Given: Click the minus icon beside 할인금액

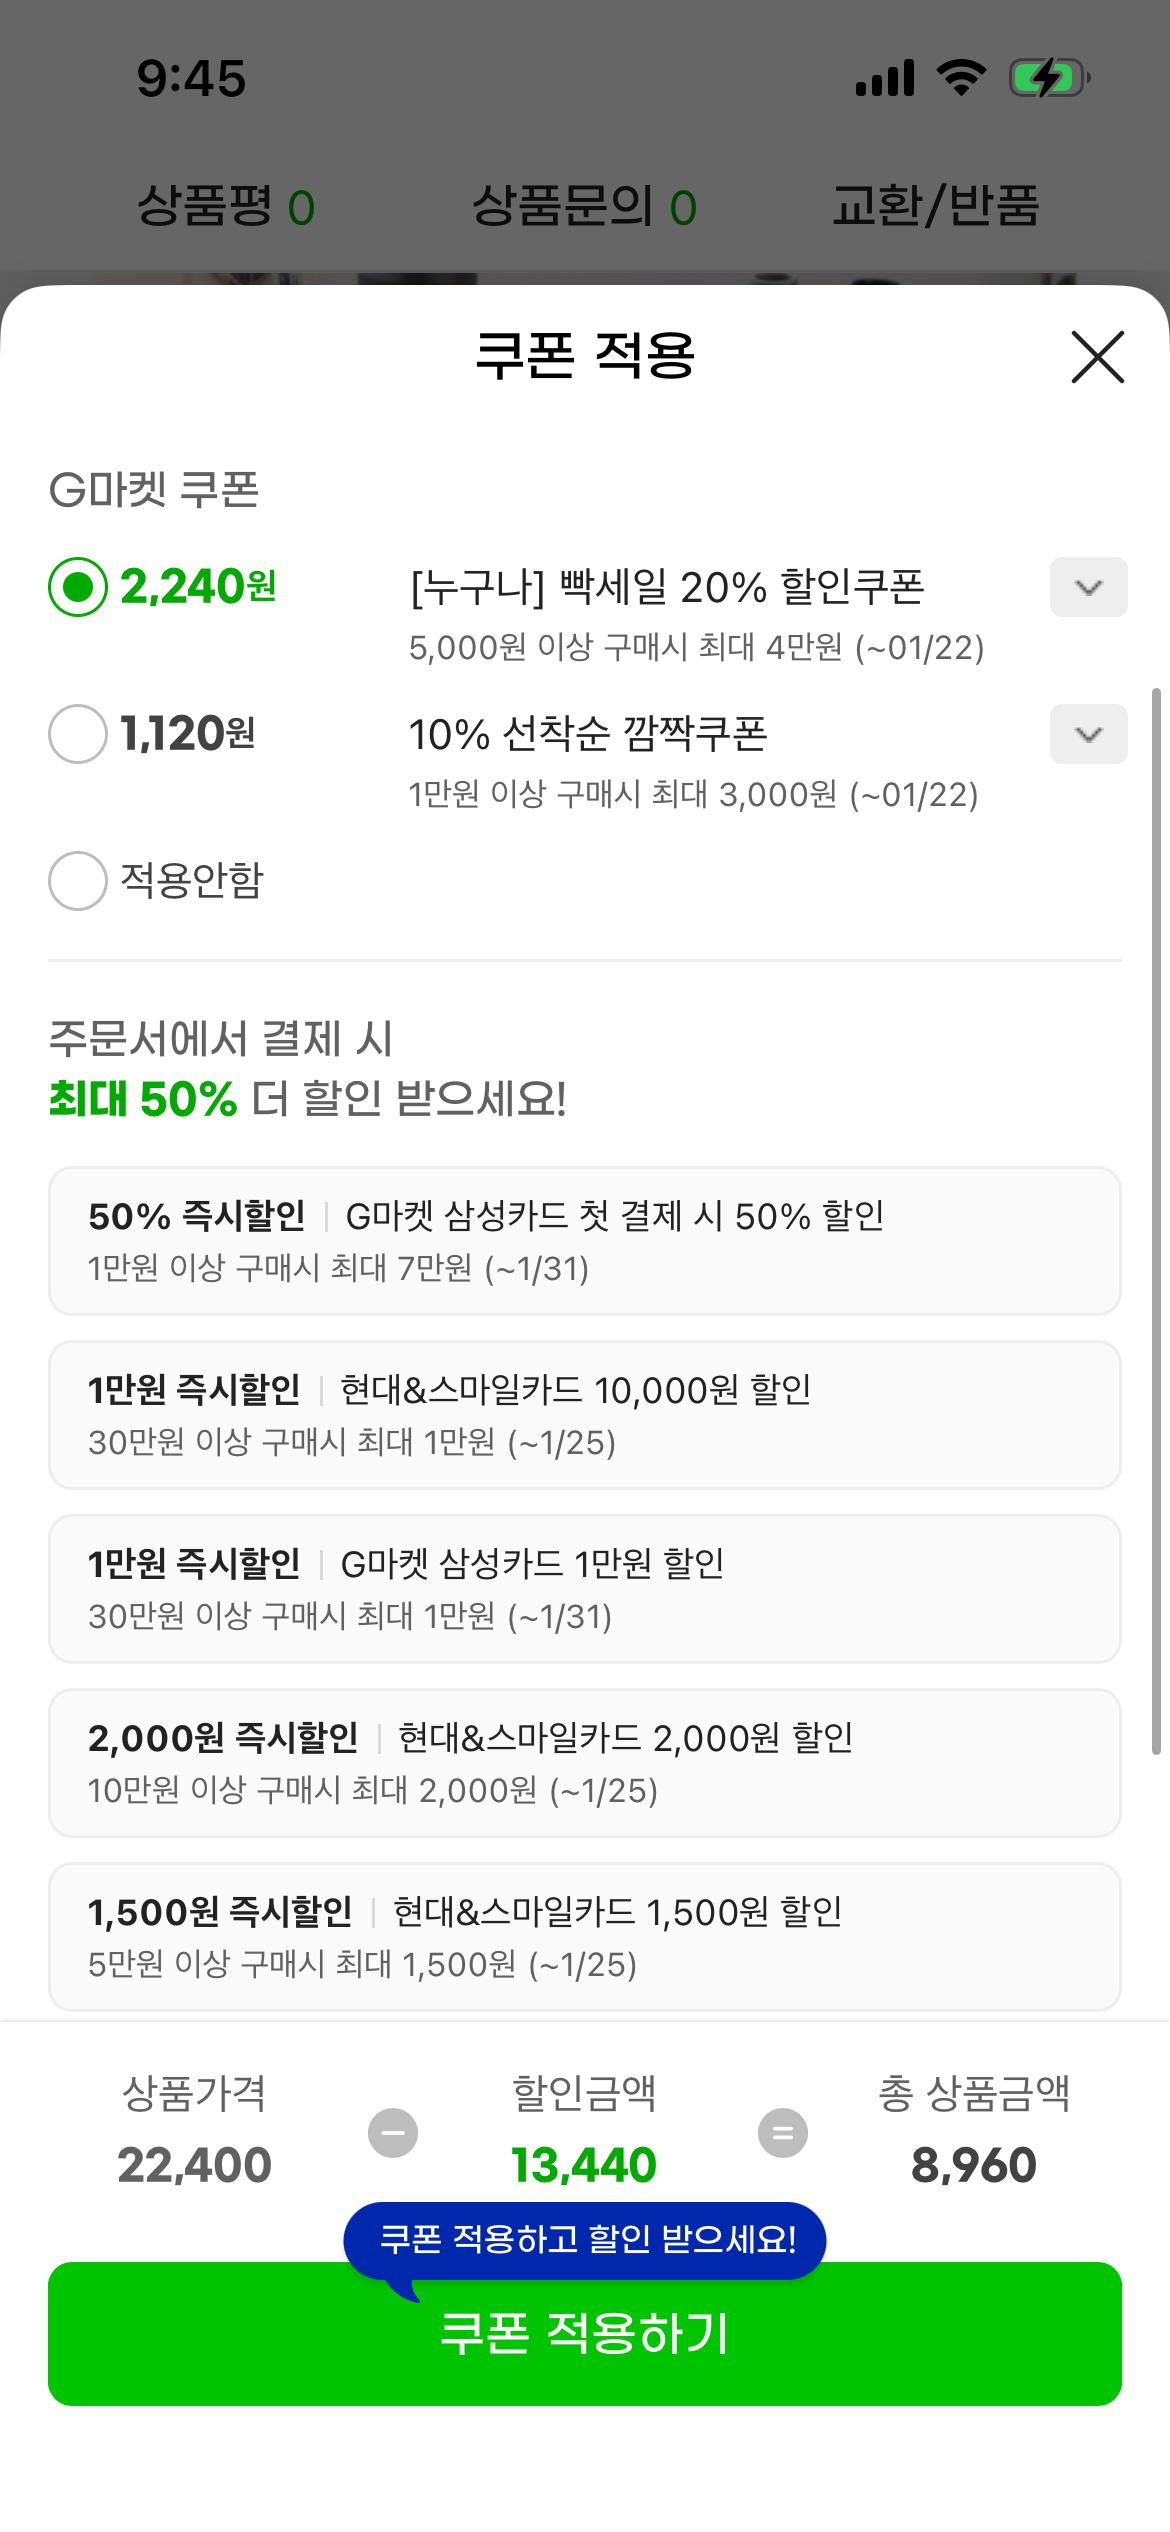Looking at the screenshot, I should [x=393, y=2133].
